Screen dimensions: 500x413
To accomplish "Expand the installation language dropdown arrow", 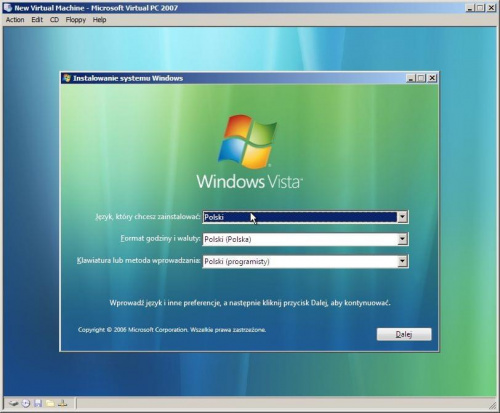I will point(402,217).
